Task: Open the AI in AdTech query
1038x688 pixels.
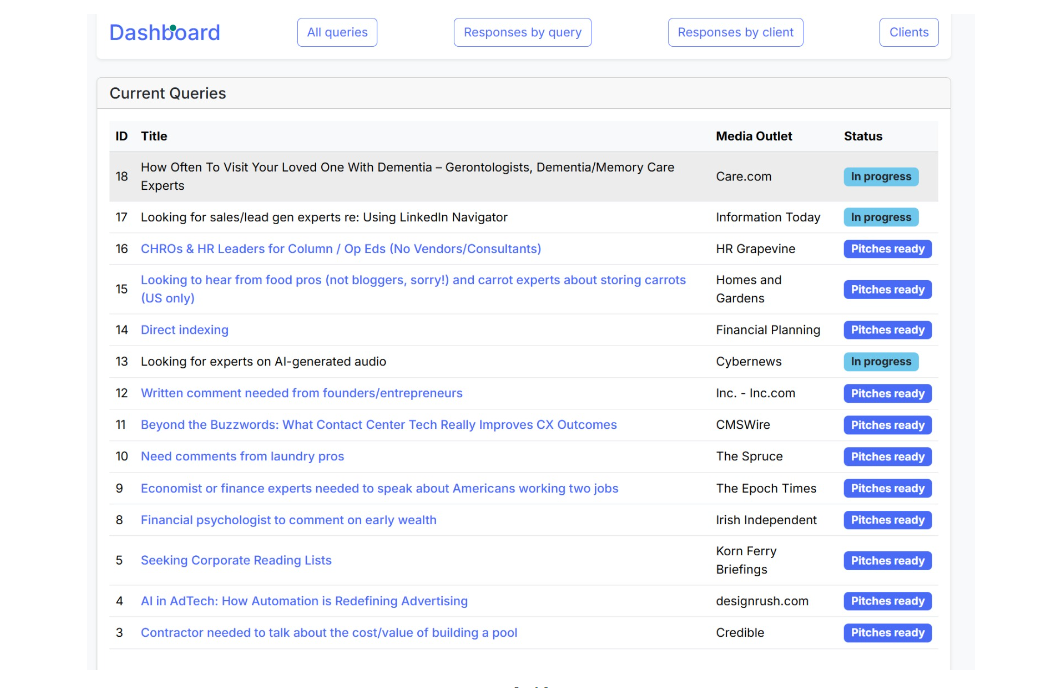Action: (304, 601)
